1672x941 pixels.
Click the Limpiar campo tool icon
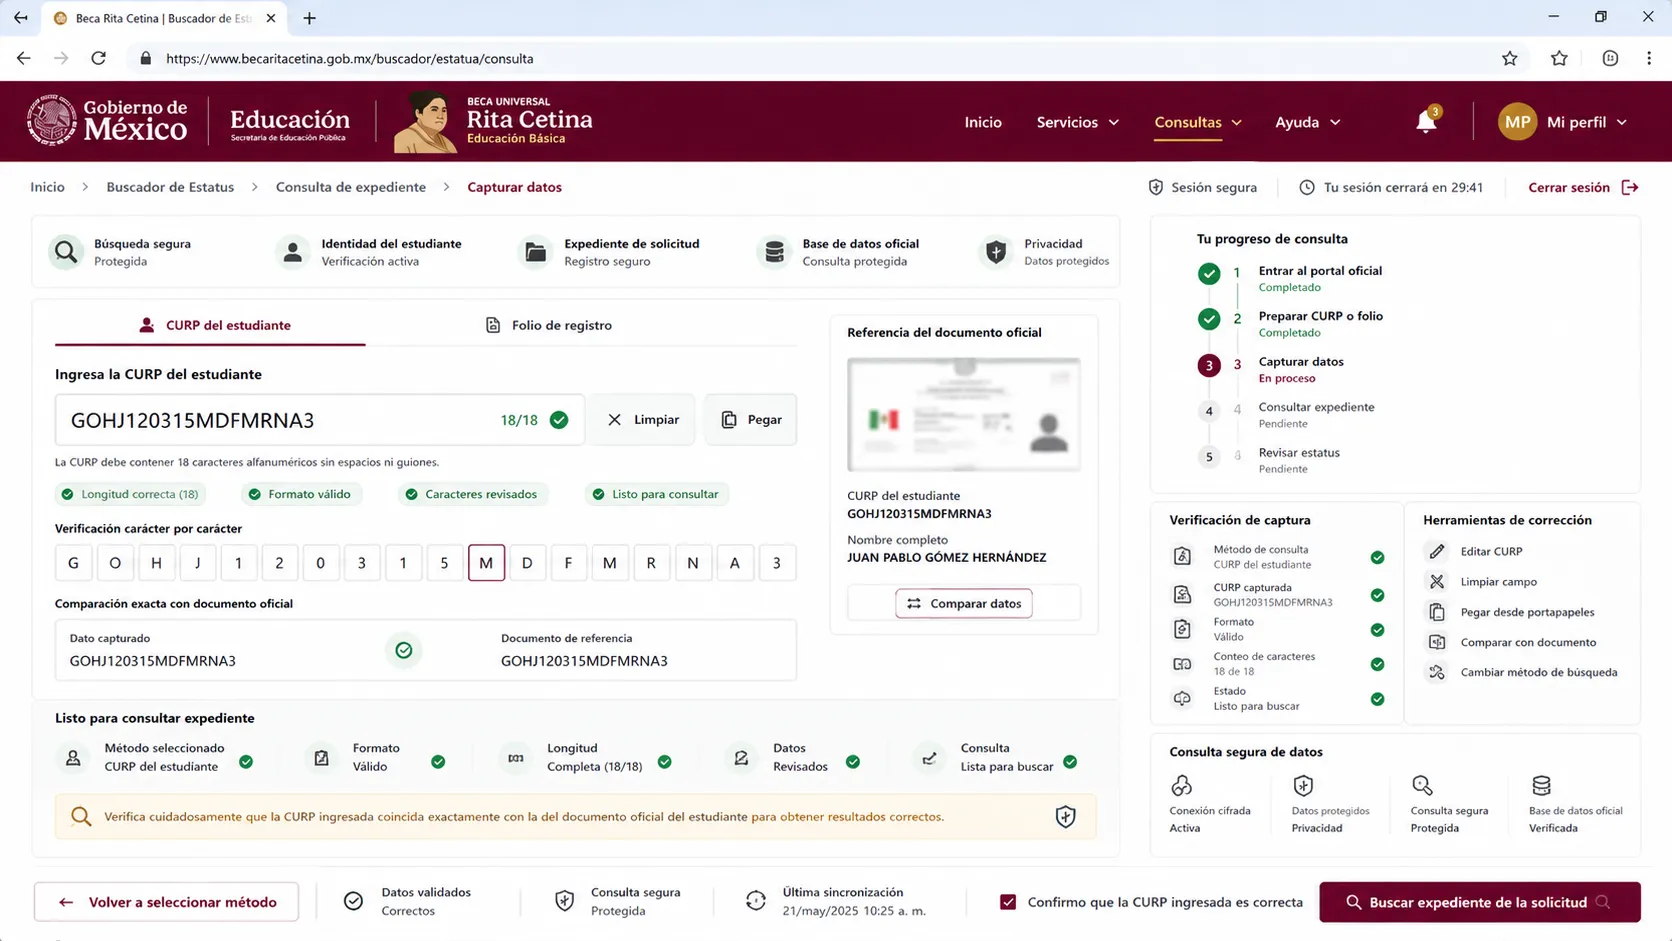click(x=1437, y=581)
